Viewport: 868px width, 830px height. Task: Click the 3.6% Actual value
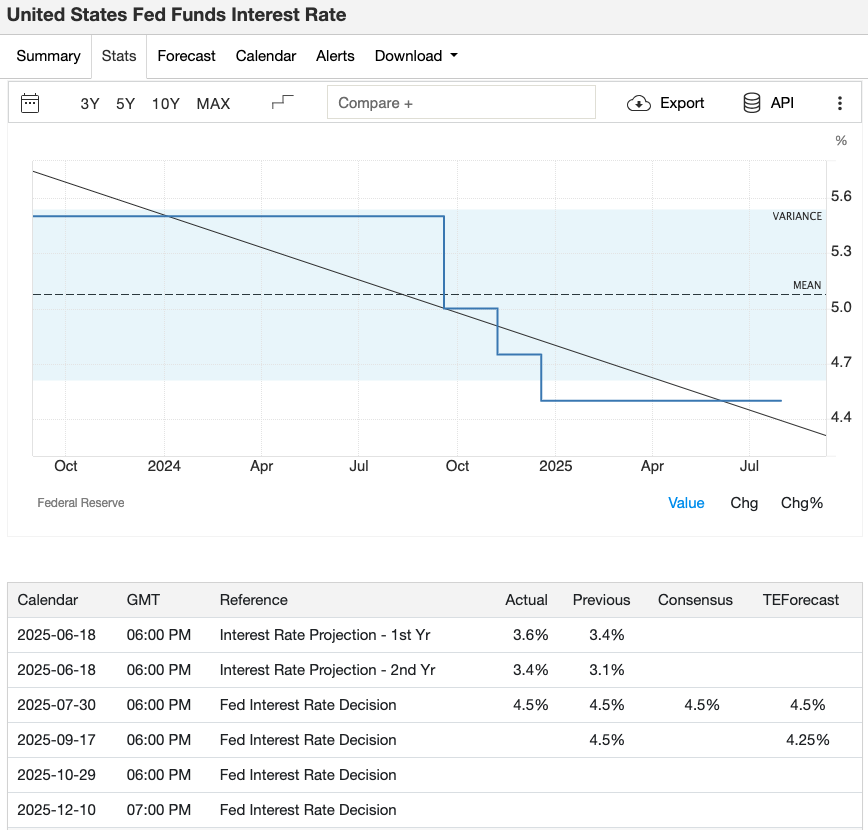point(530,635)
